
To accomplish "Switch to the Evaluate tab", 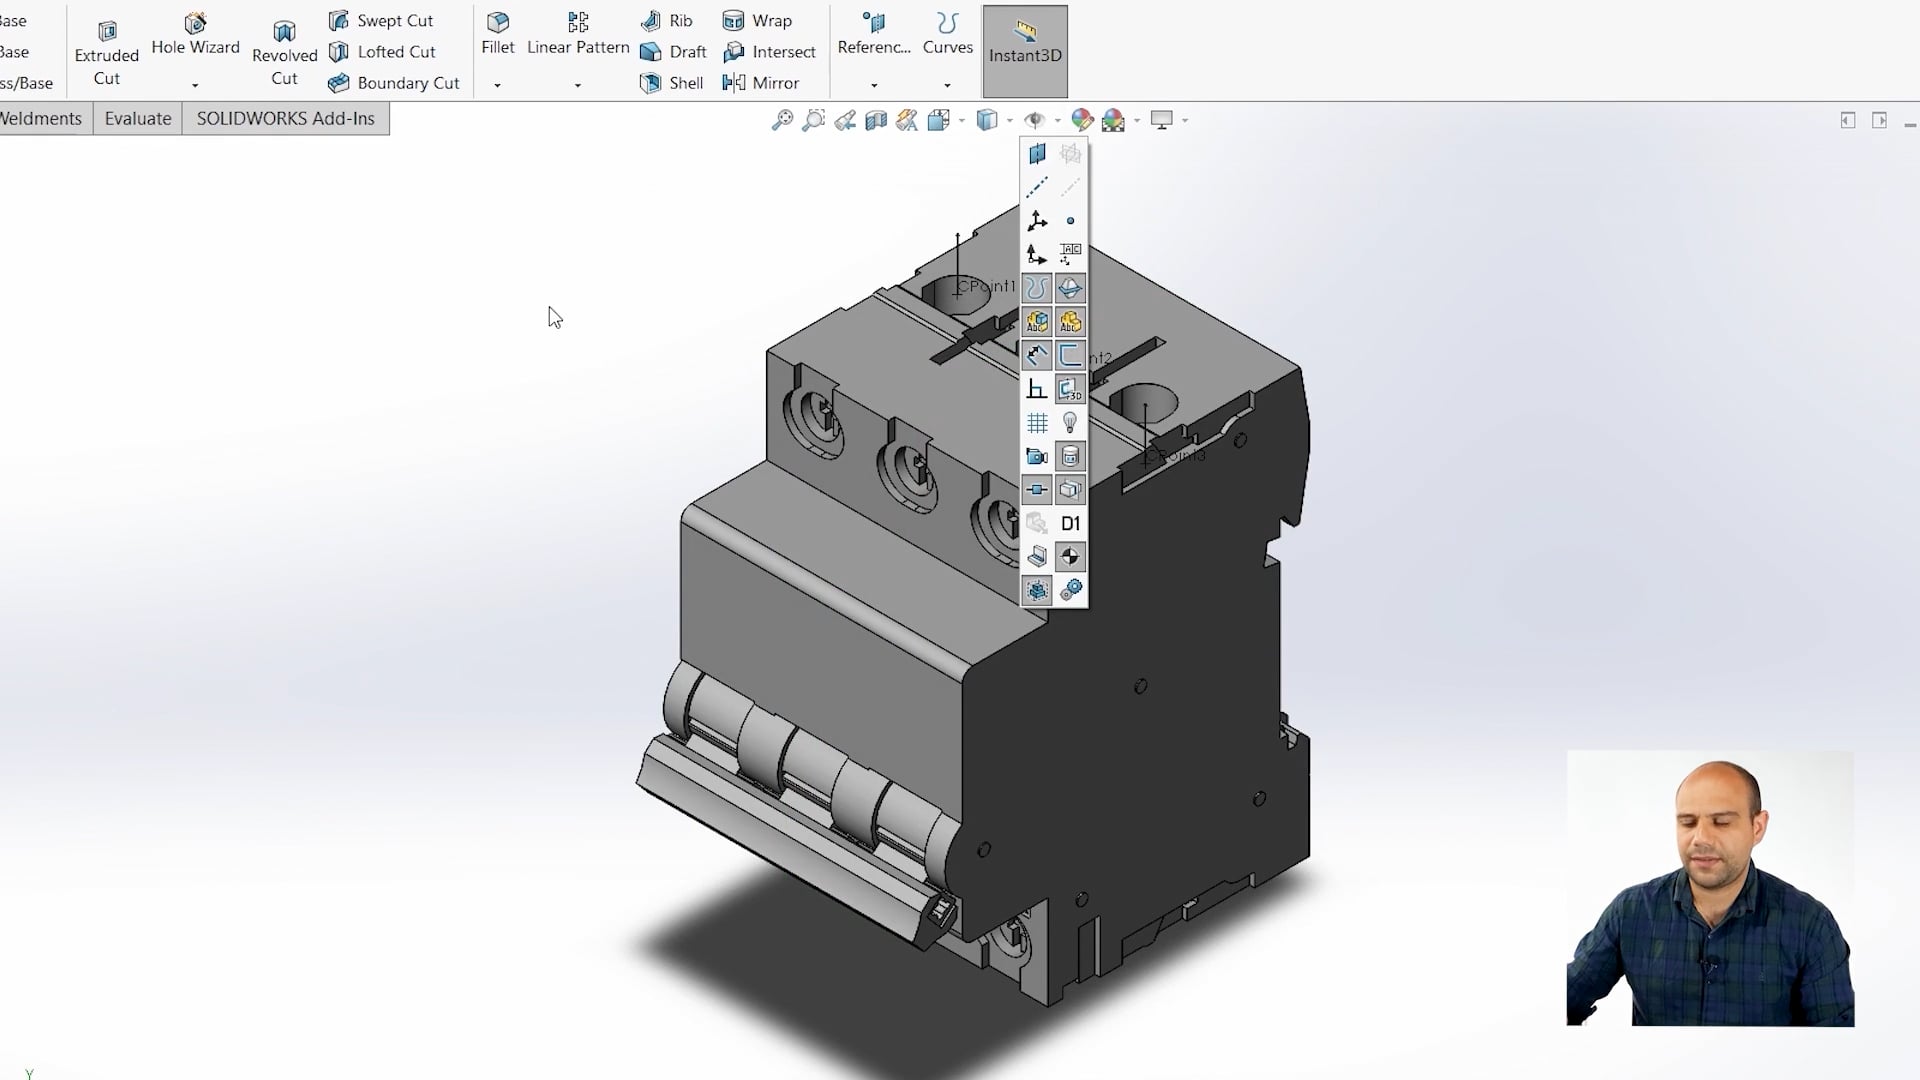I will pos(137,118).
